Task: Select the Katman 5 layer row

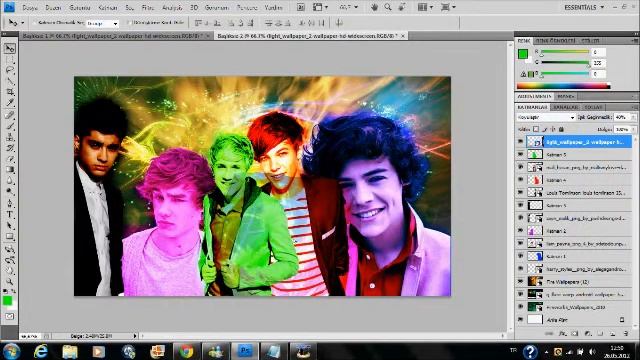Action: 573,154
